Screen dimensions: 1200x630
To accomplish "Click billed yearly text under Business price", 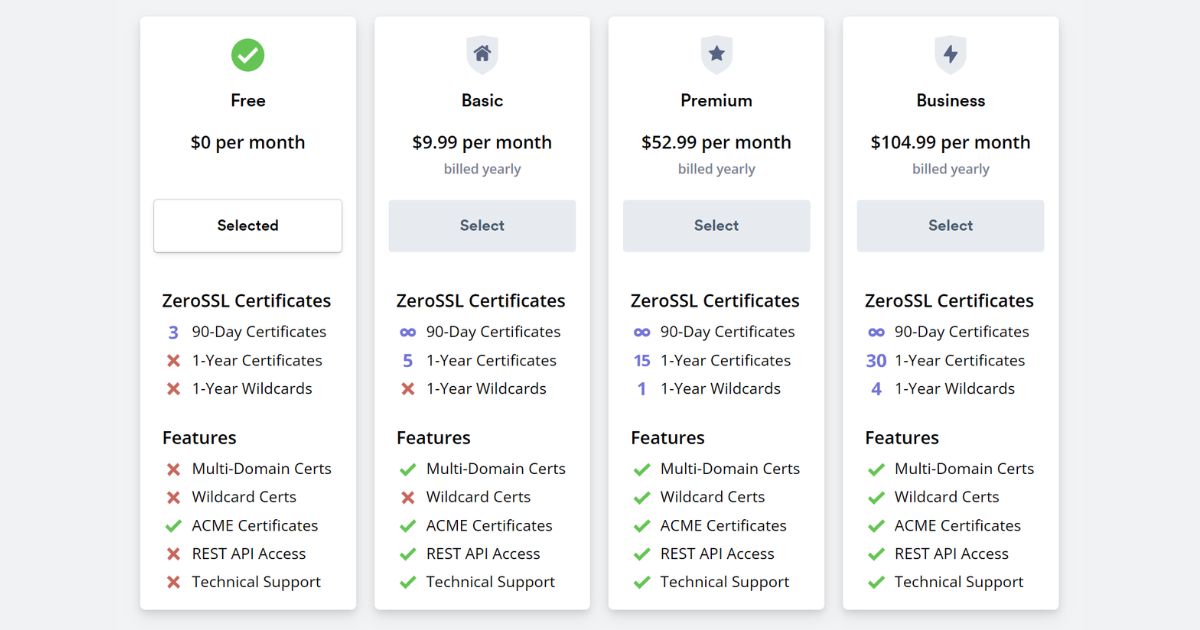I will tap(950, 168).
